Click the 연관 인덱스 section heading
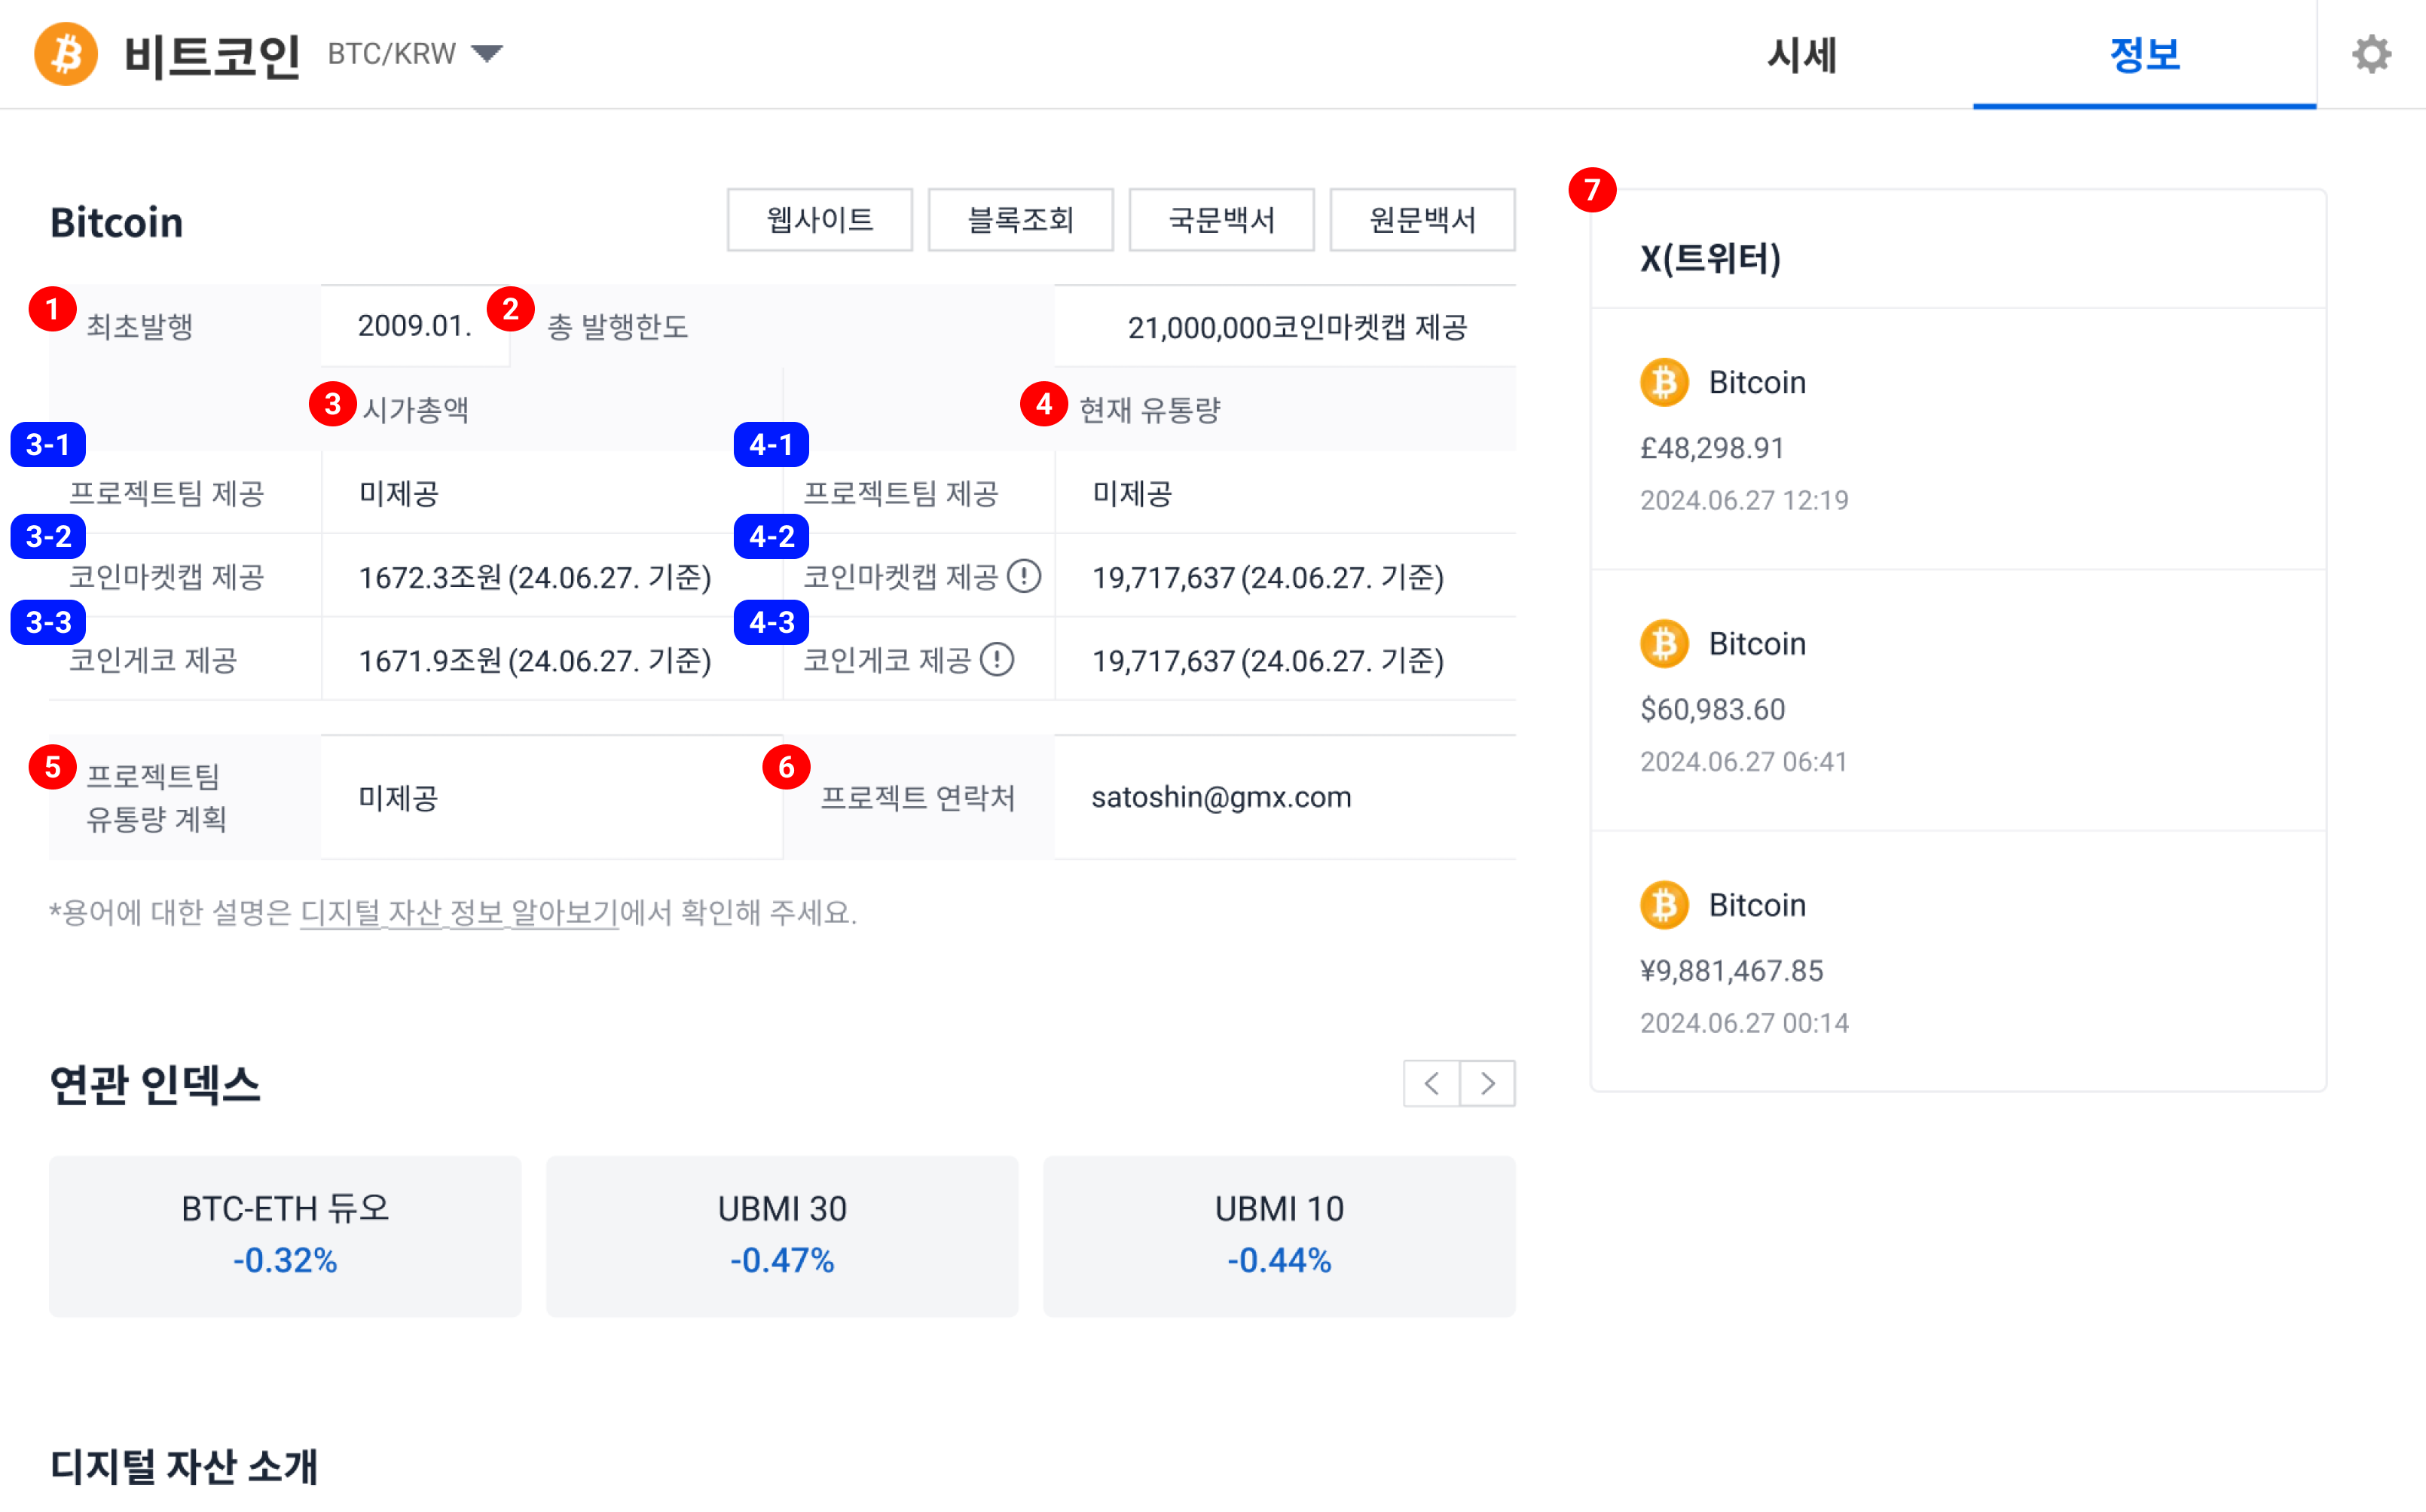 tap(155, 1085)
